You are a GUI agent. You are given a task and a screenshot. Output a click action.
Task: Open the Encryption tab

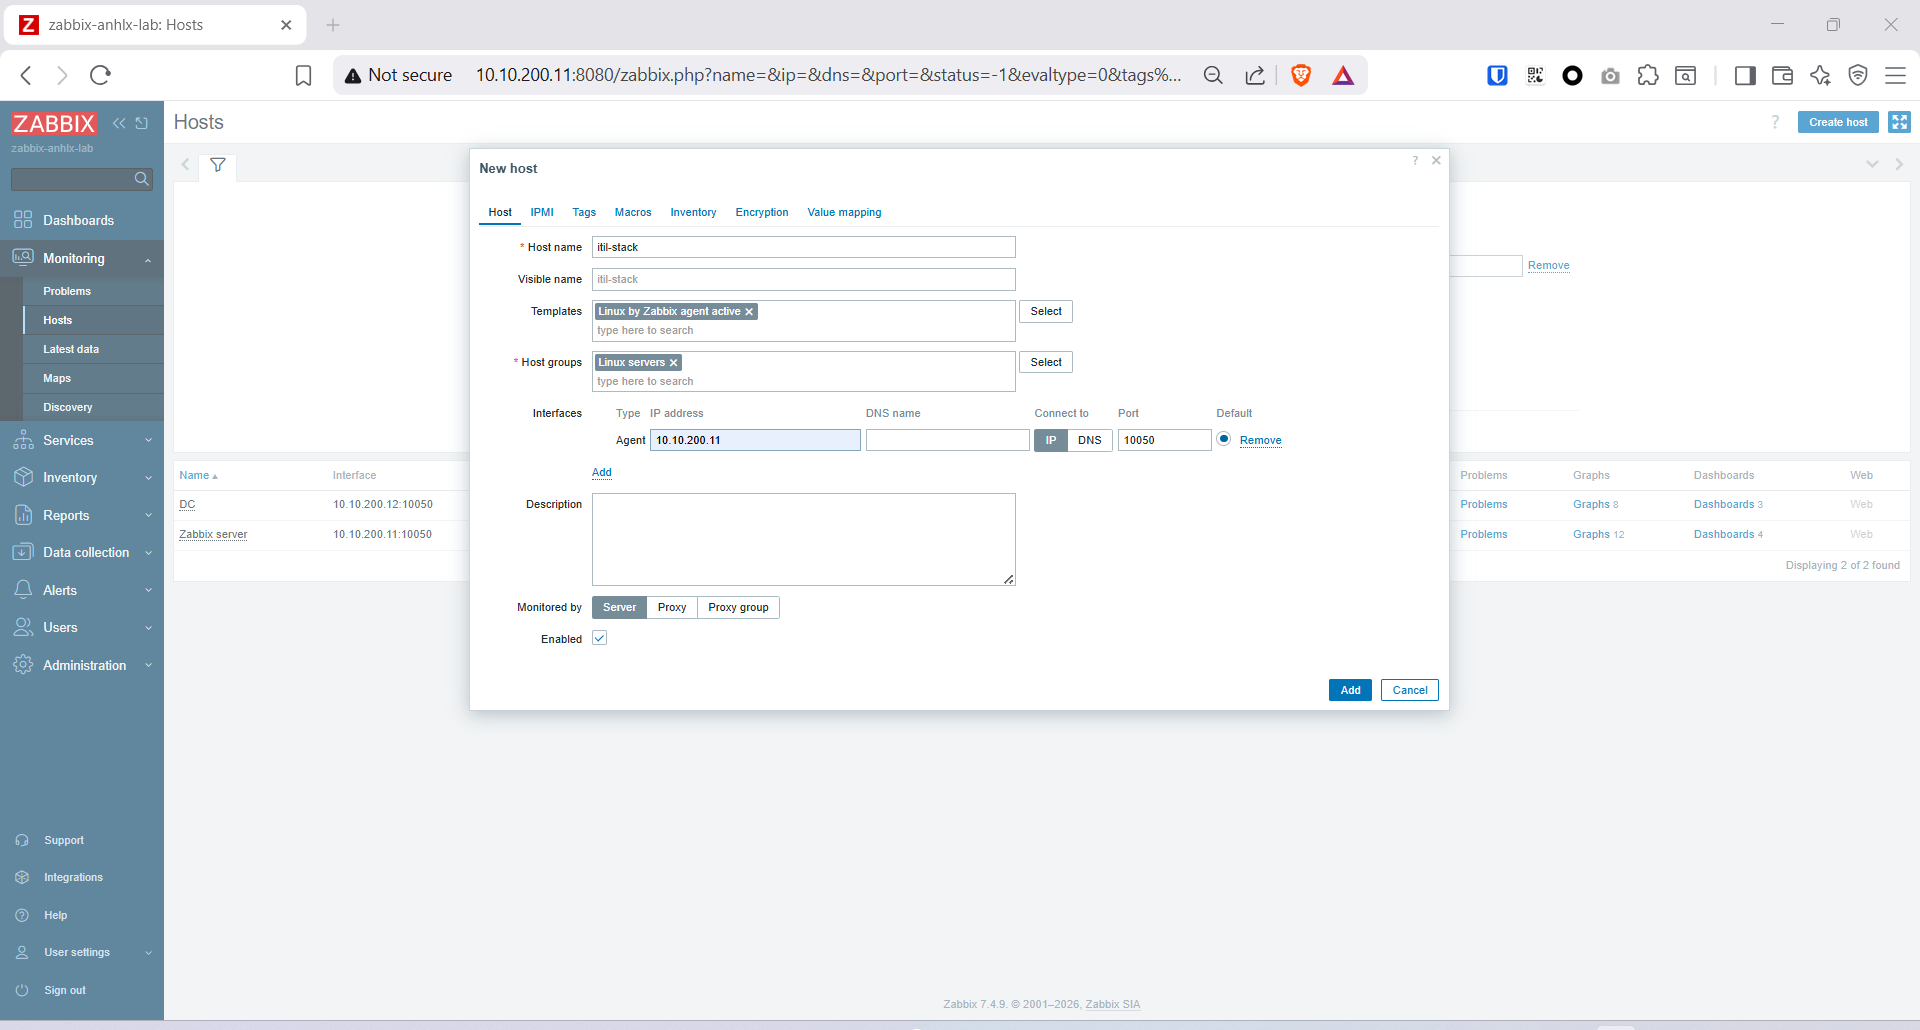point(761,212)
